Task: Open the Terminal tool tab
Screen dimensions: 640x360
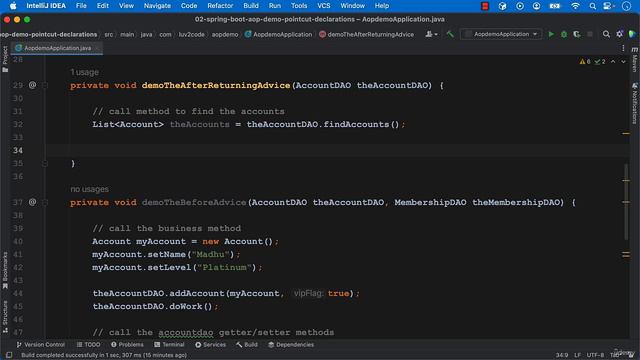Action: (169, 344)
